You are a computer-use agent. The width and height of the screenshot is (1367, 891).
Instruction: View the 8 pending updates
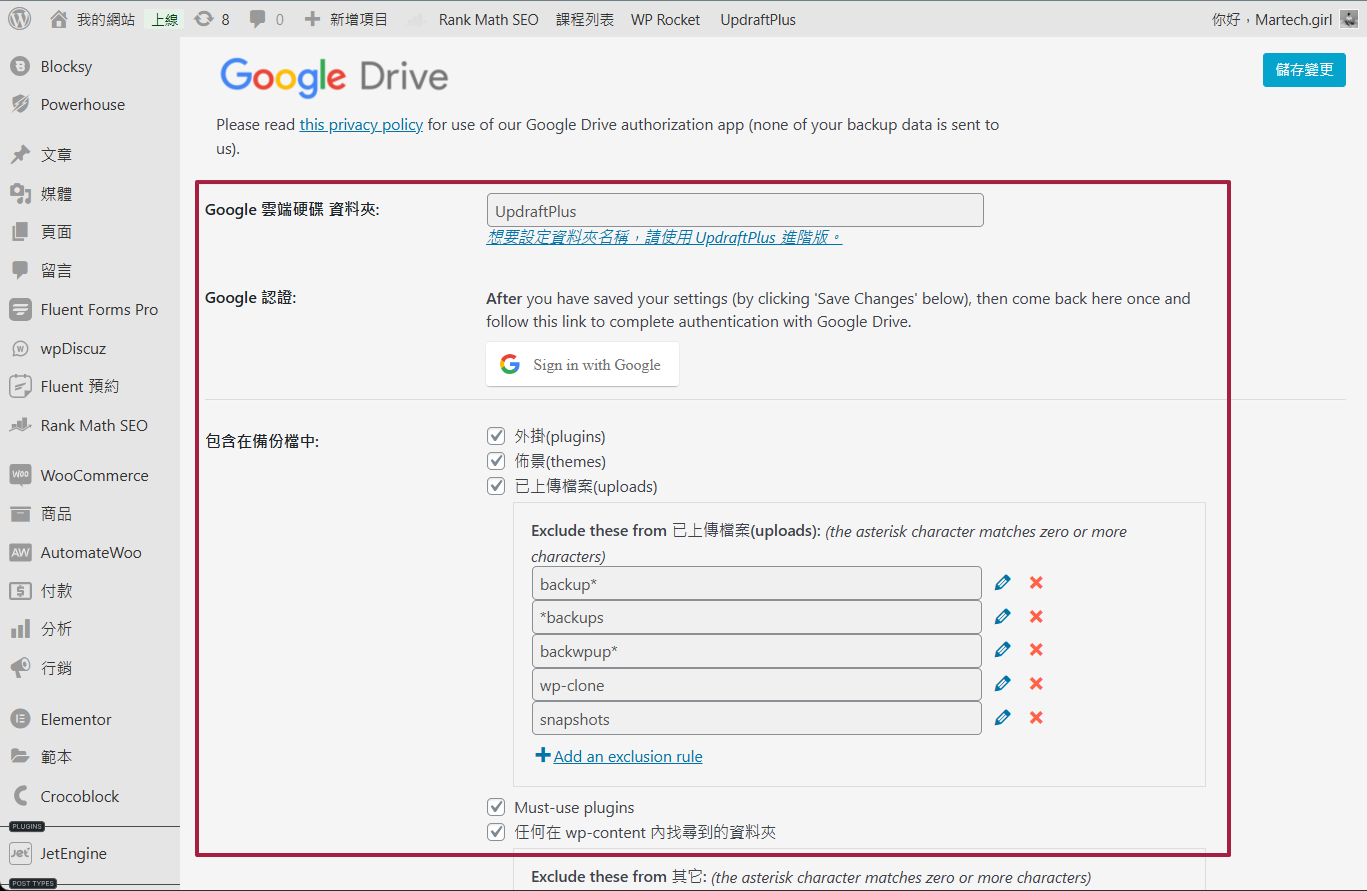[212, 18]
